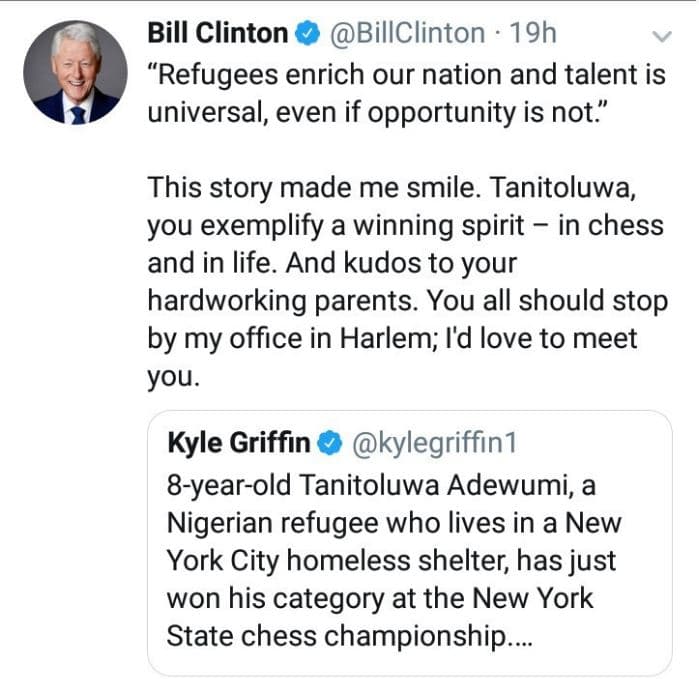
Task: Click the 'hardworking parents' line
Action: (408, 301)
